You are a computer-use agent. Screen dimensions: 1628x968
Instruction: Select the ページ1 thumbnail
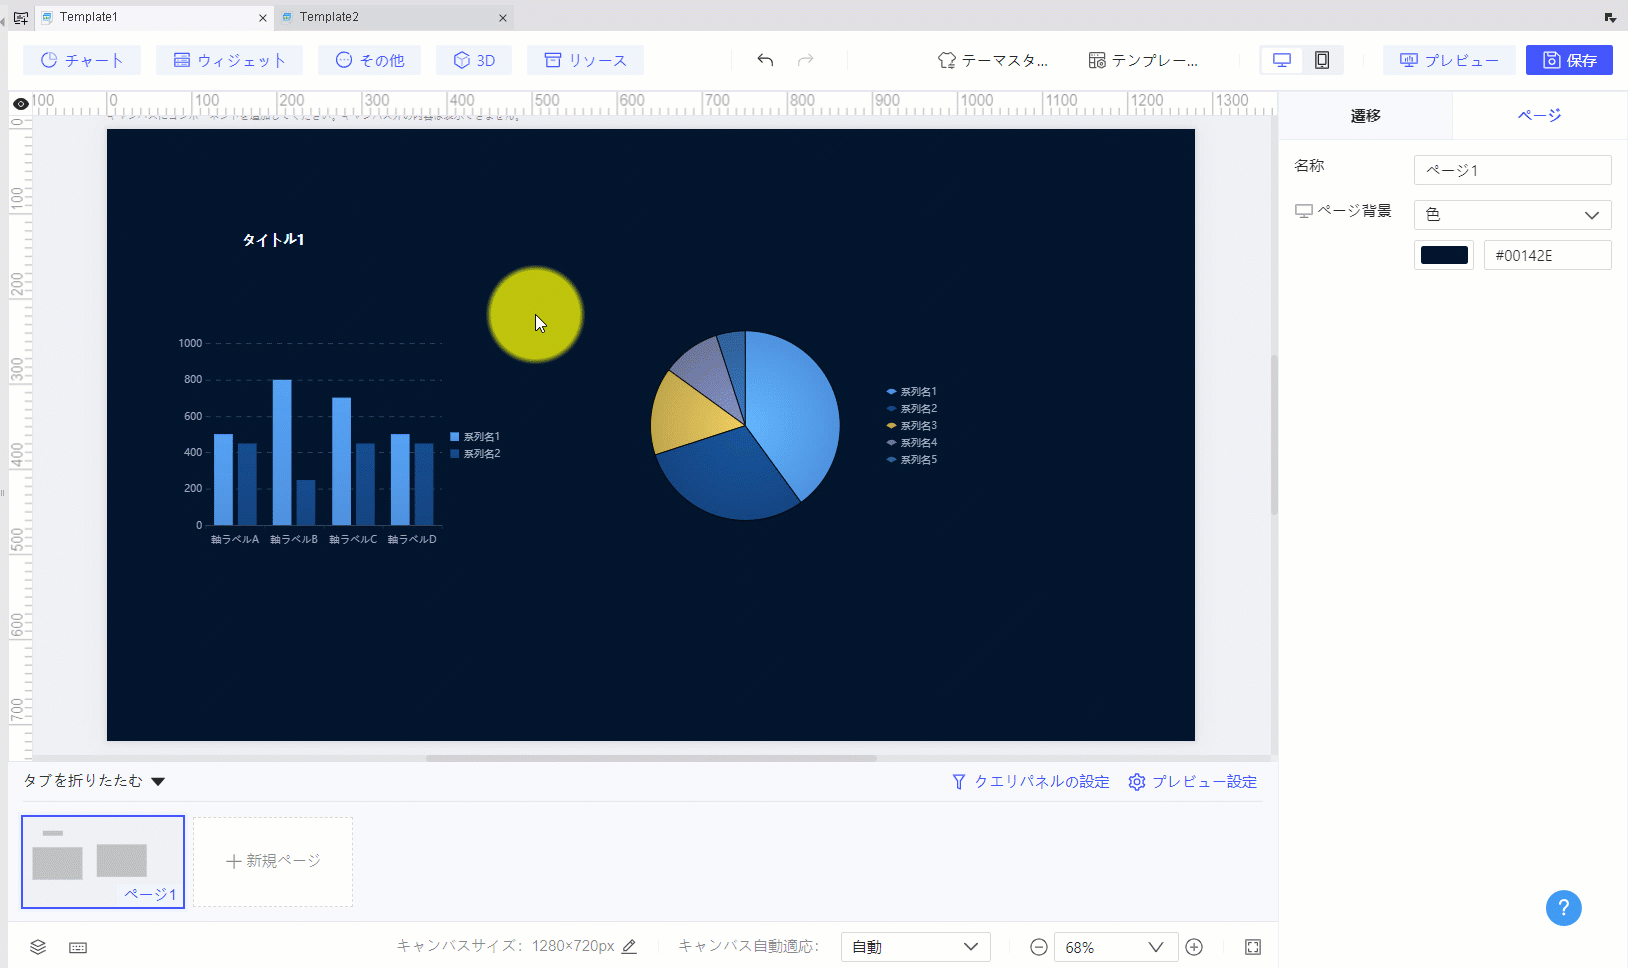tap(103, 862)
